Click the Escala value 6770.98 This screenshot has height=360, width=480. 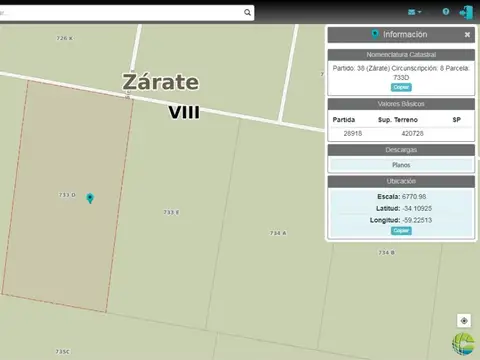[x=414, y=197]
